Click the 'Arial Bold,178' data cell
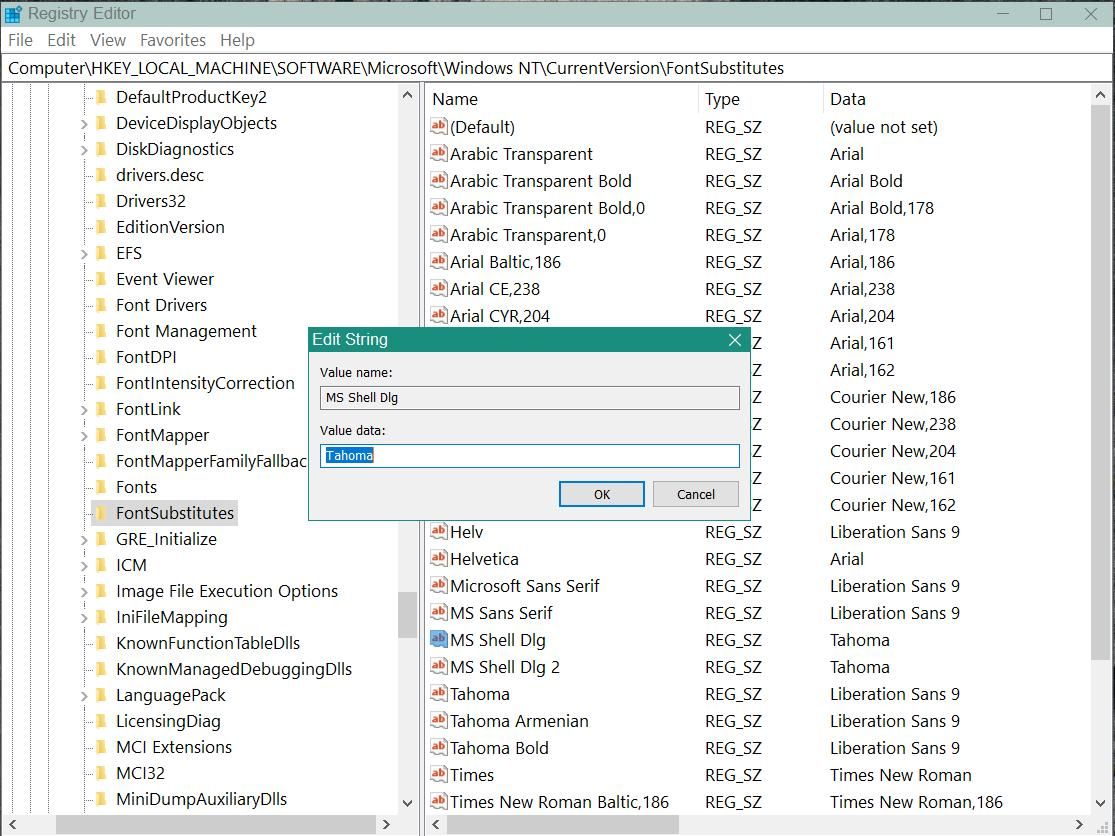 pyautogui.click(x=882, y=208)
